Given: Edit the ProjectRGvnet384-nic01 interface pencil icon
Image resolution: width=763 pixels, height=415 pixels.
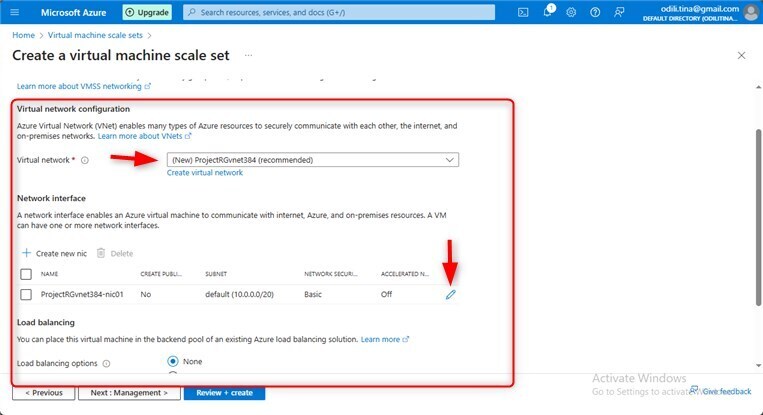Looking at the screenshot, I should [451, 294].
